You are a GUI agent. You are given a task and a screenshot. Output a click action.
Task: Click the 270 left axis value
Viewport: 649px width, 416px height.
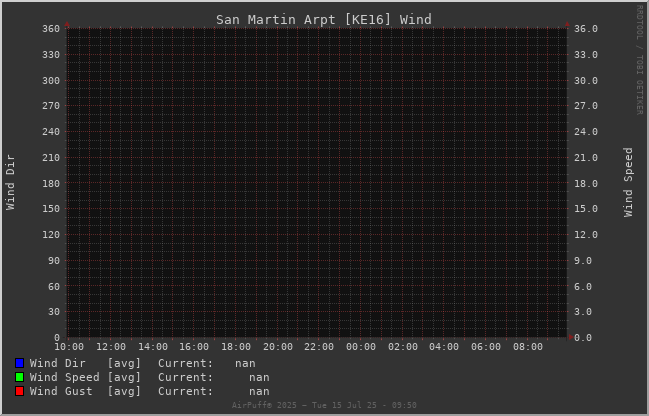click(51, 106)
